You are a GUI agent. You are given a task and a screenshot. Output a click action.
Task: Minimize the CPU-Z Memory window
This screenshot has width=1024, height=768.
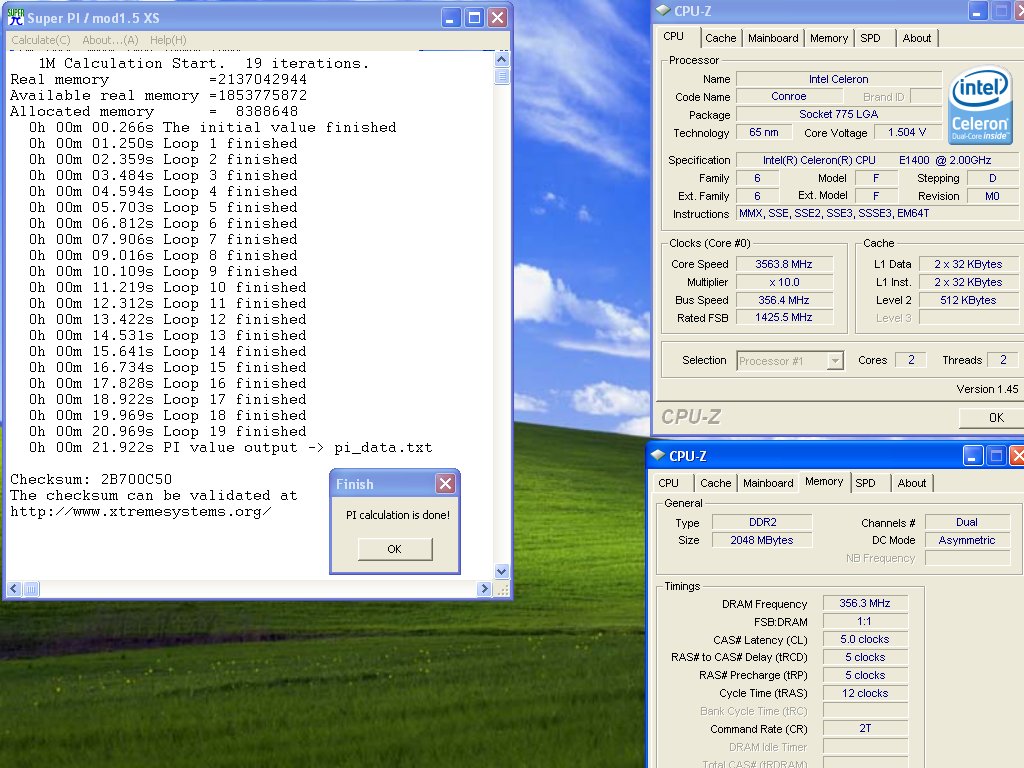(973, 456)
